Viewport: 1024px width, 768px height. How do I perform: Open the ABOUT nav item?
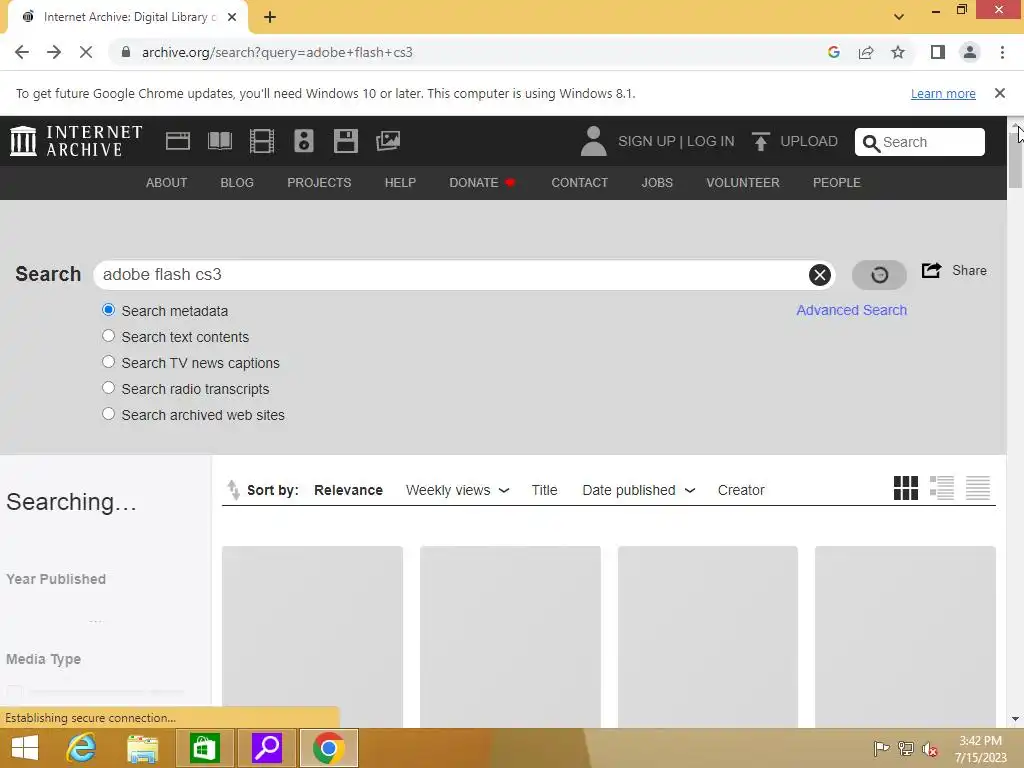[167, 183]
